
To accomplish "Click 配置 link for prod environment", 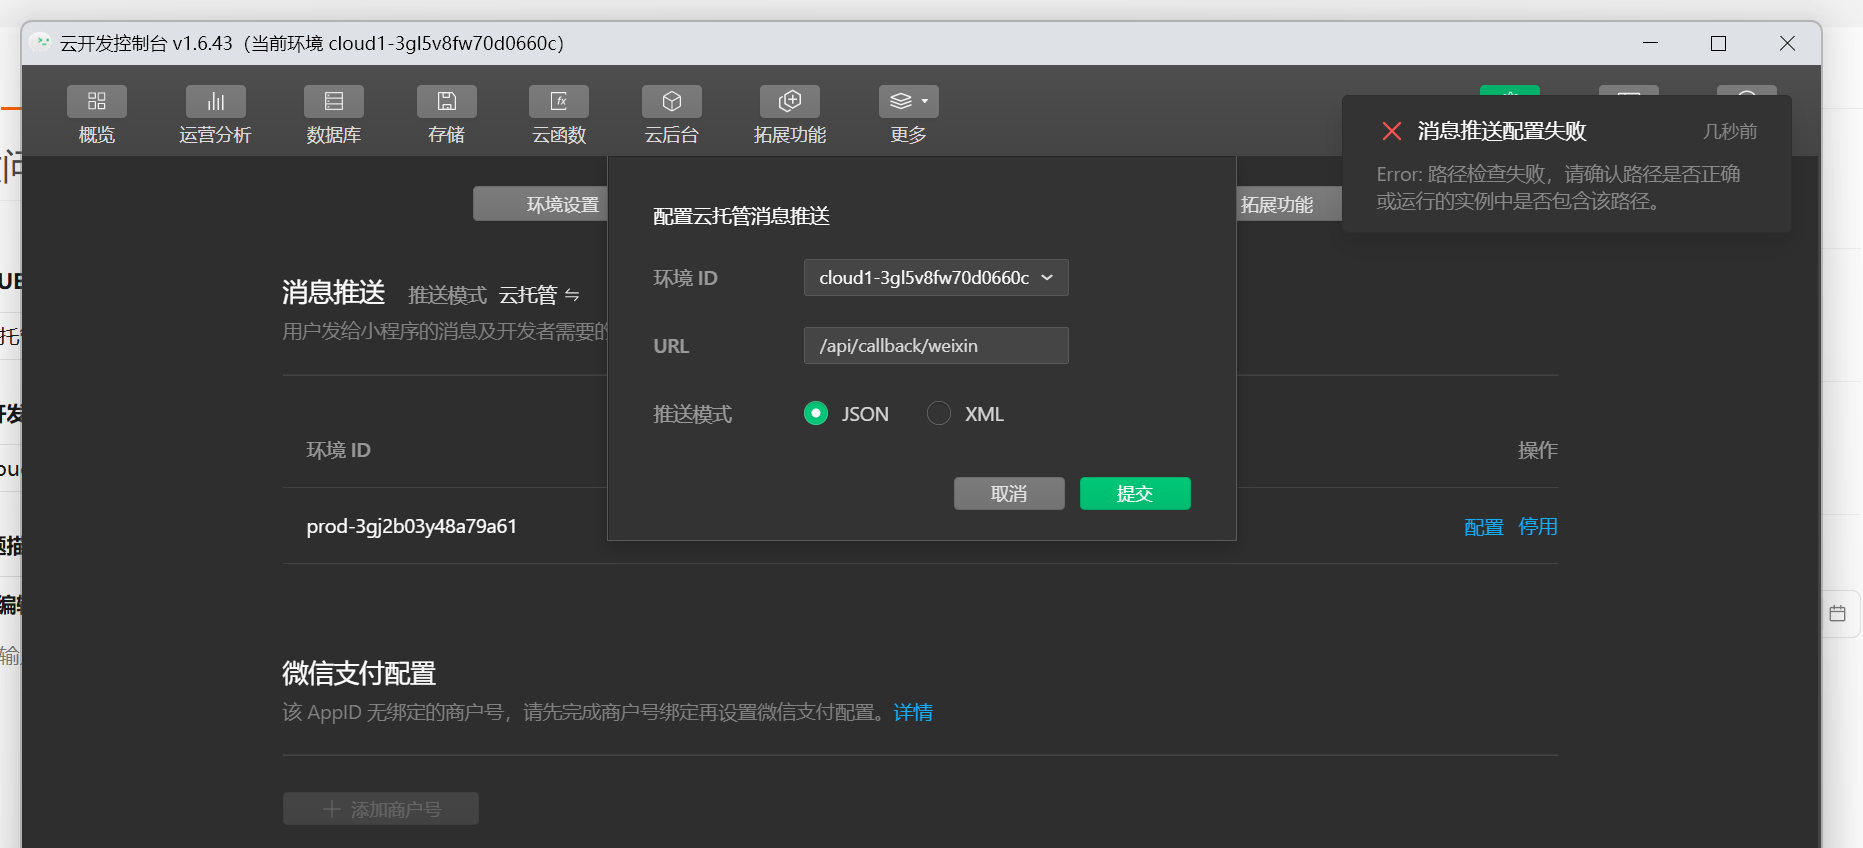I will click(1483, 527).
